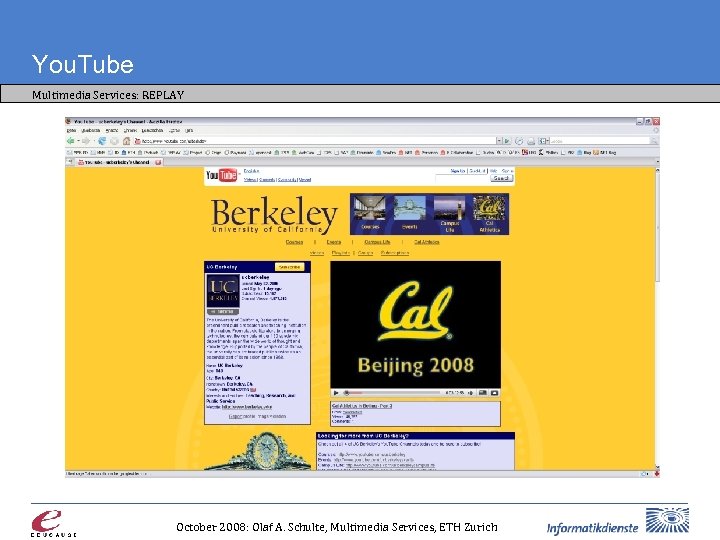Play the Cal Beijing 2008 video
Screen dimensions: 720x540
point(336,393)
